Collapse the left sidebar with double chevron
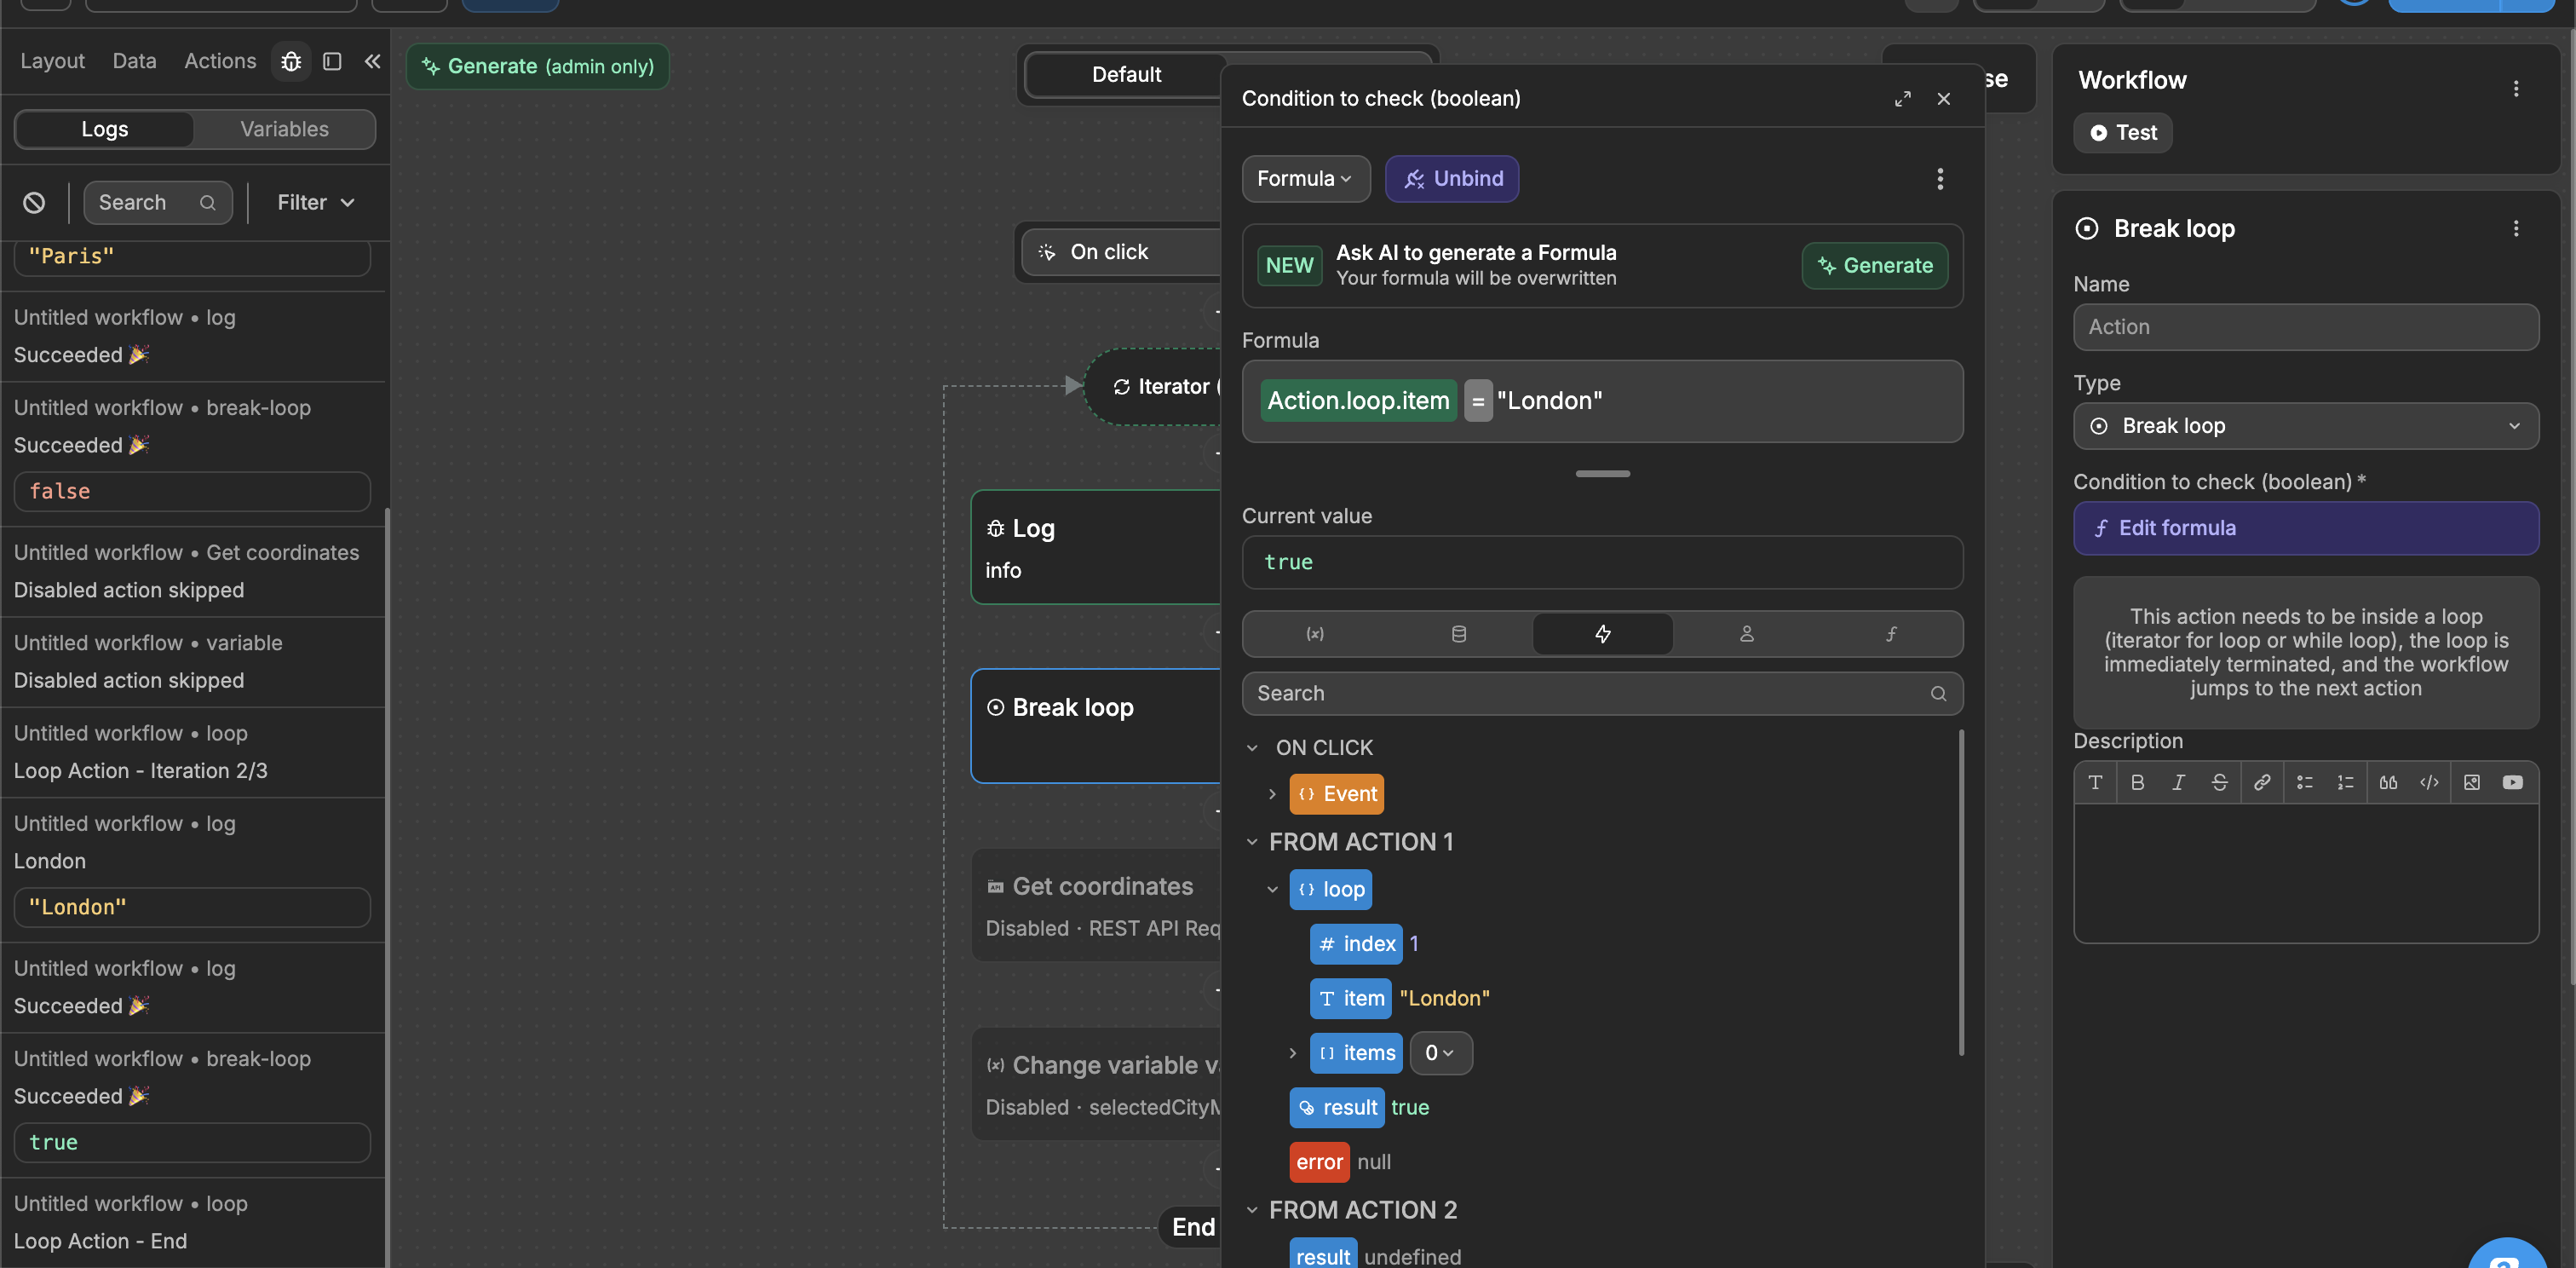The image size is (2576, 1268). (x=372, y=62)
